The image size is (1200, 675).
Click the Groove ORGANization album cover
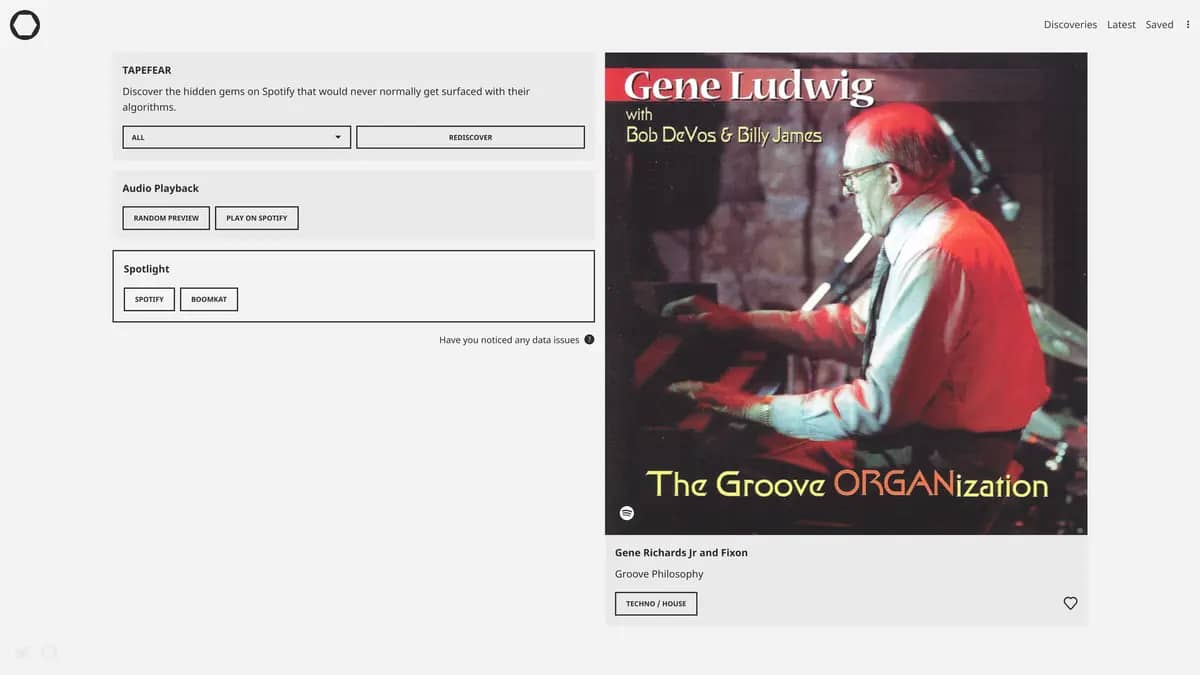[846, 293]
